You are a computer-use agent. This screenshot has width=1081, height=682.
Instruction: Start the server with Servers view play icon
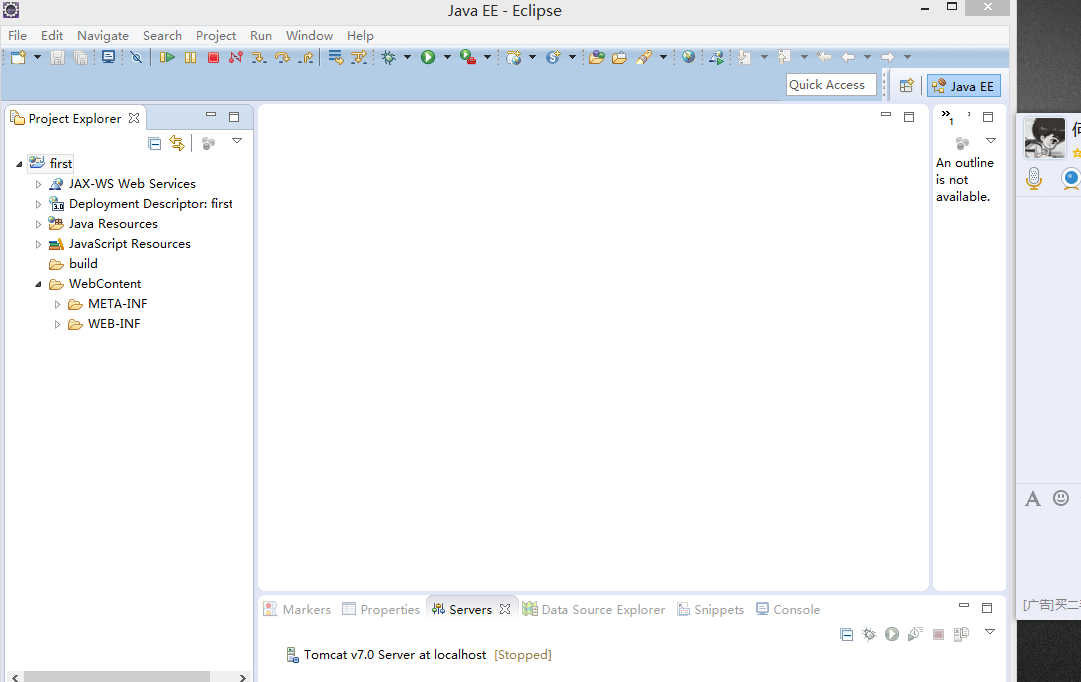point(891,634)
